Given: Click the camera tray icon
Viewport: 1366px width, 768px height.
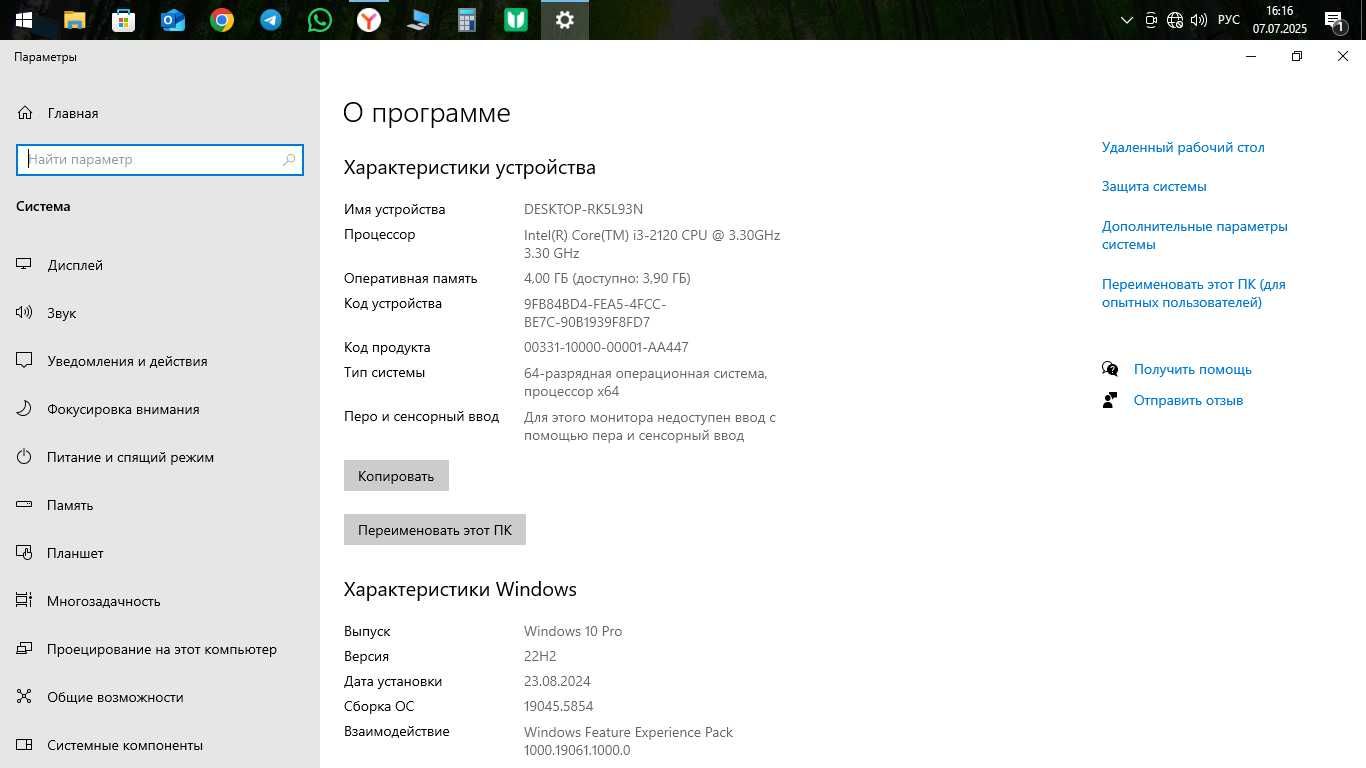Looking at the screenshot, I should (x=1151, y=20).
